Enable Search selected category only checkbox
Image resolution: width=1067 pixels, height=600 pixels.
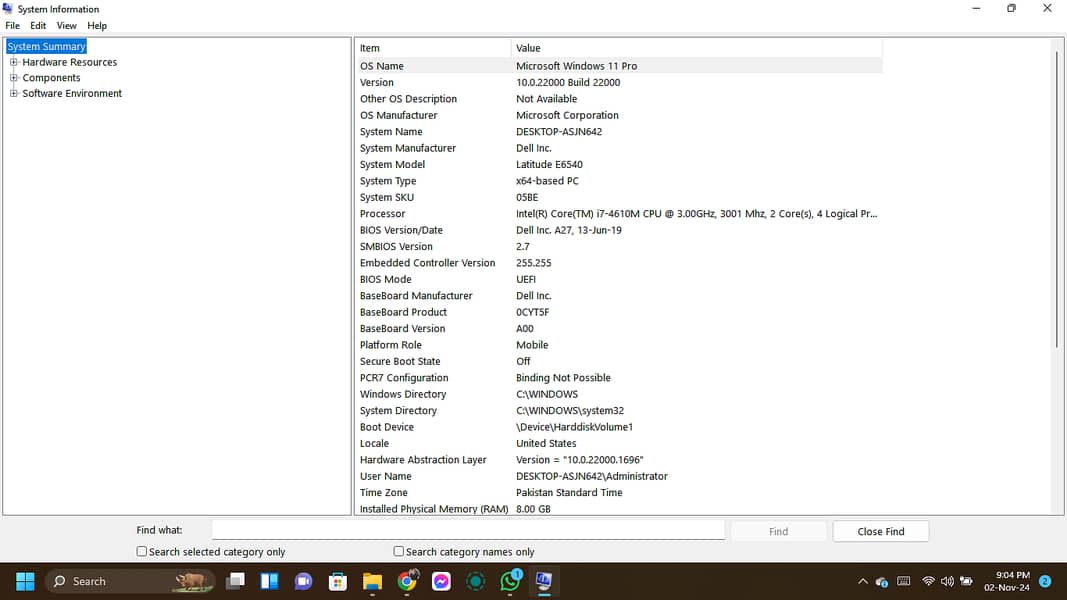142,551
